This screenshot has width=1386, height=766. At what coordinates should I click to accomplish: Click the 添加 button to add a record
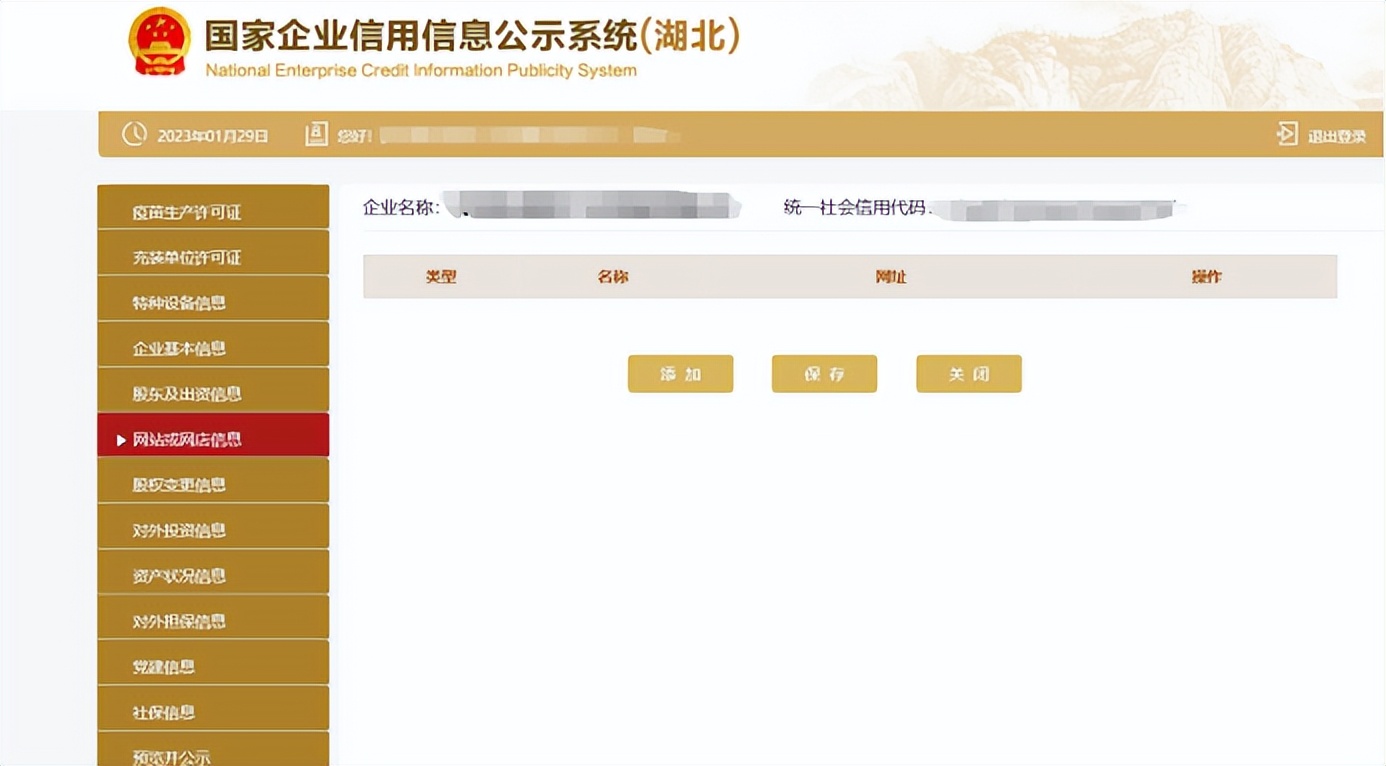pos(681,373)
